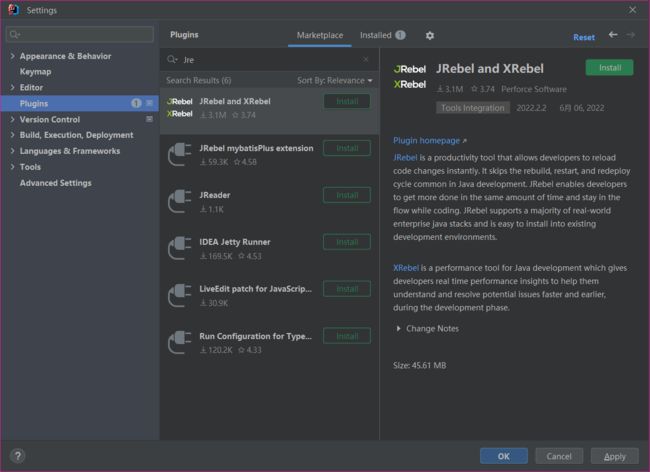Viewport: 650px width, 472px height.
Task: Click the Reset link
Action: 584,37
